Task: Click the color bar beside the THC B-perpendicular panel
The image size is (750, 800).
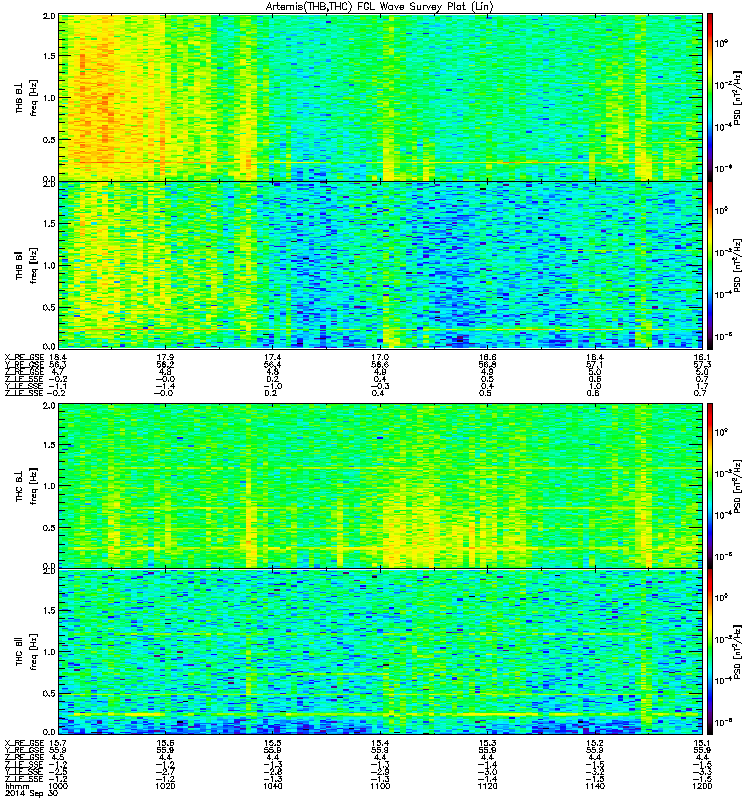Action: click(710, 485)
